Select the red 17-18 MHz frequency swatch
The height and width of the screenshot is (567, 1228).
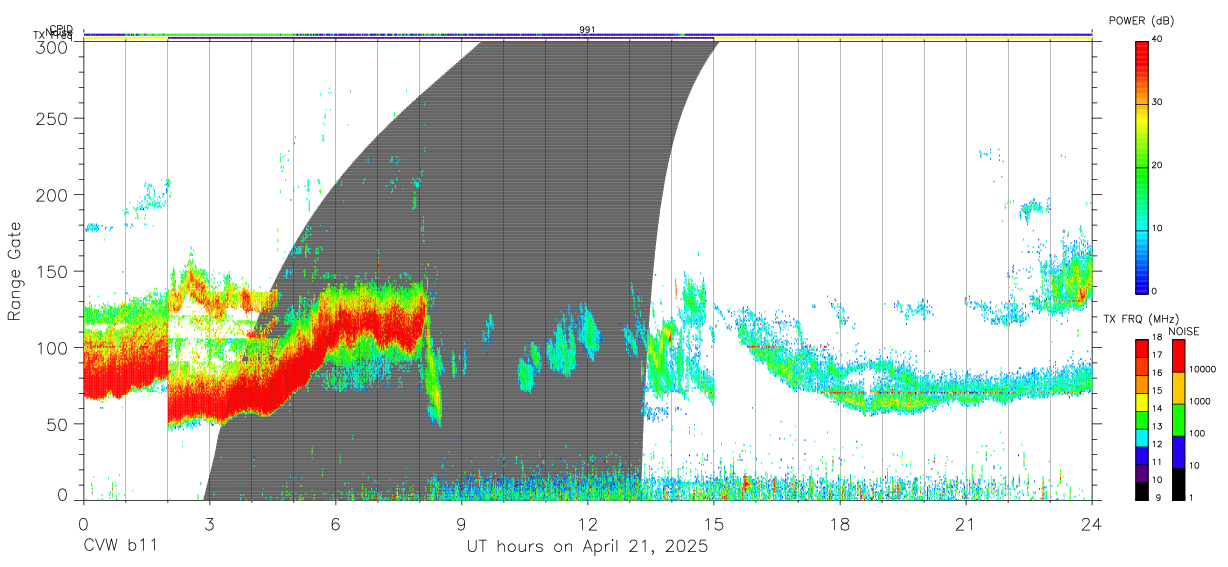(x=1142, y=348)
